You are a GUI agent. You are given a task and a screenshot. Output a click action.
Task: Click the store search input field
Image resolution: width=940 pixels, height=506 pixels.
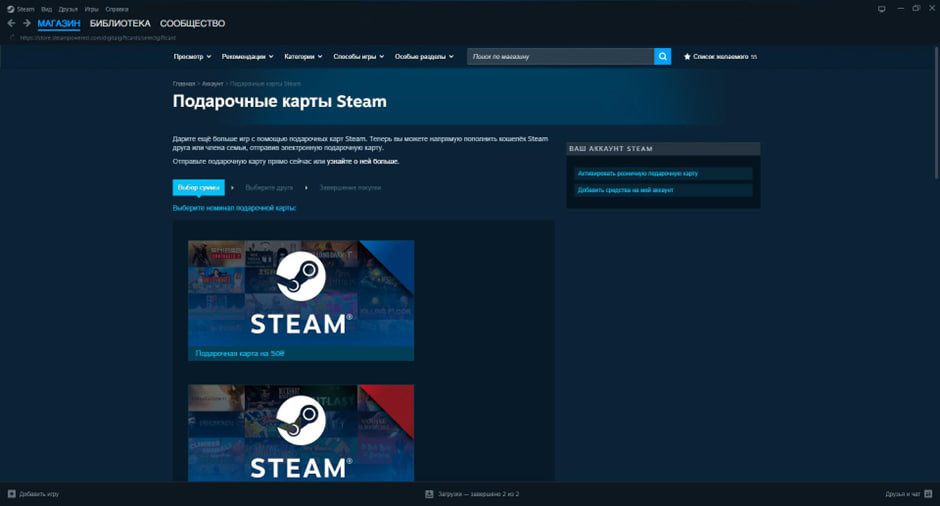point(561,56)
